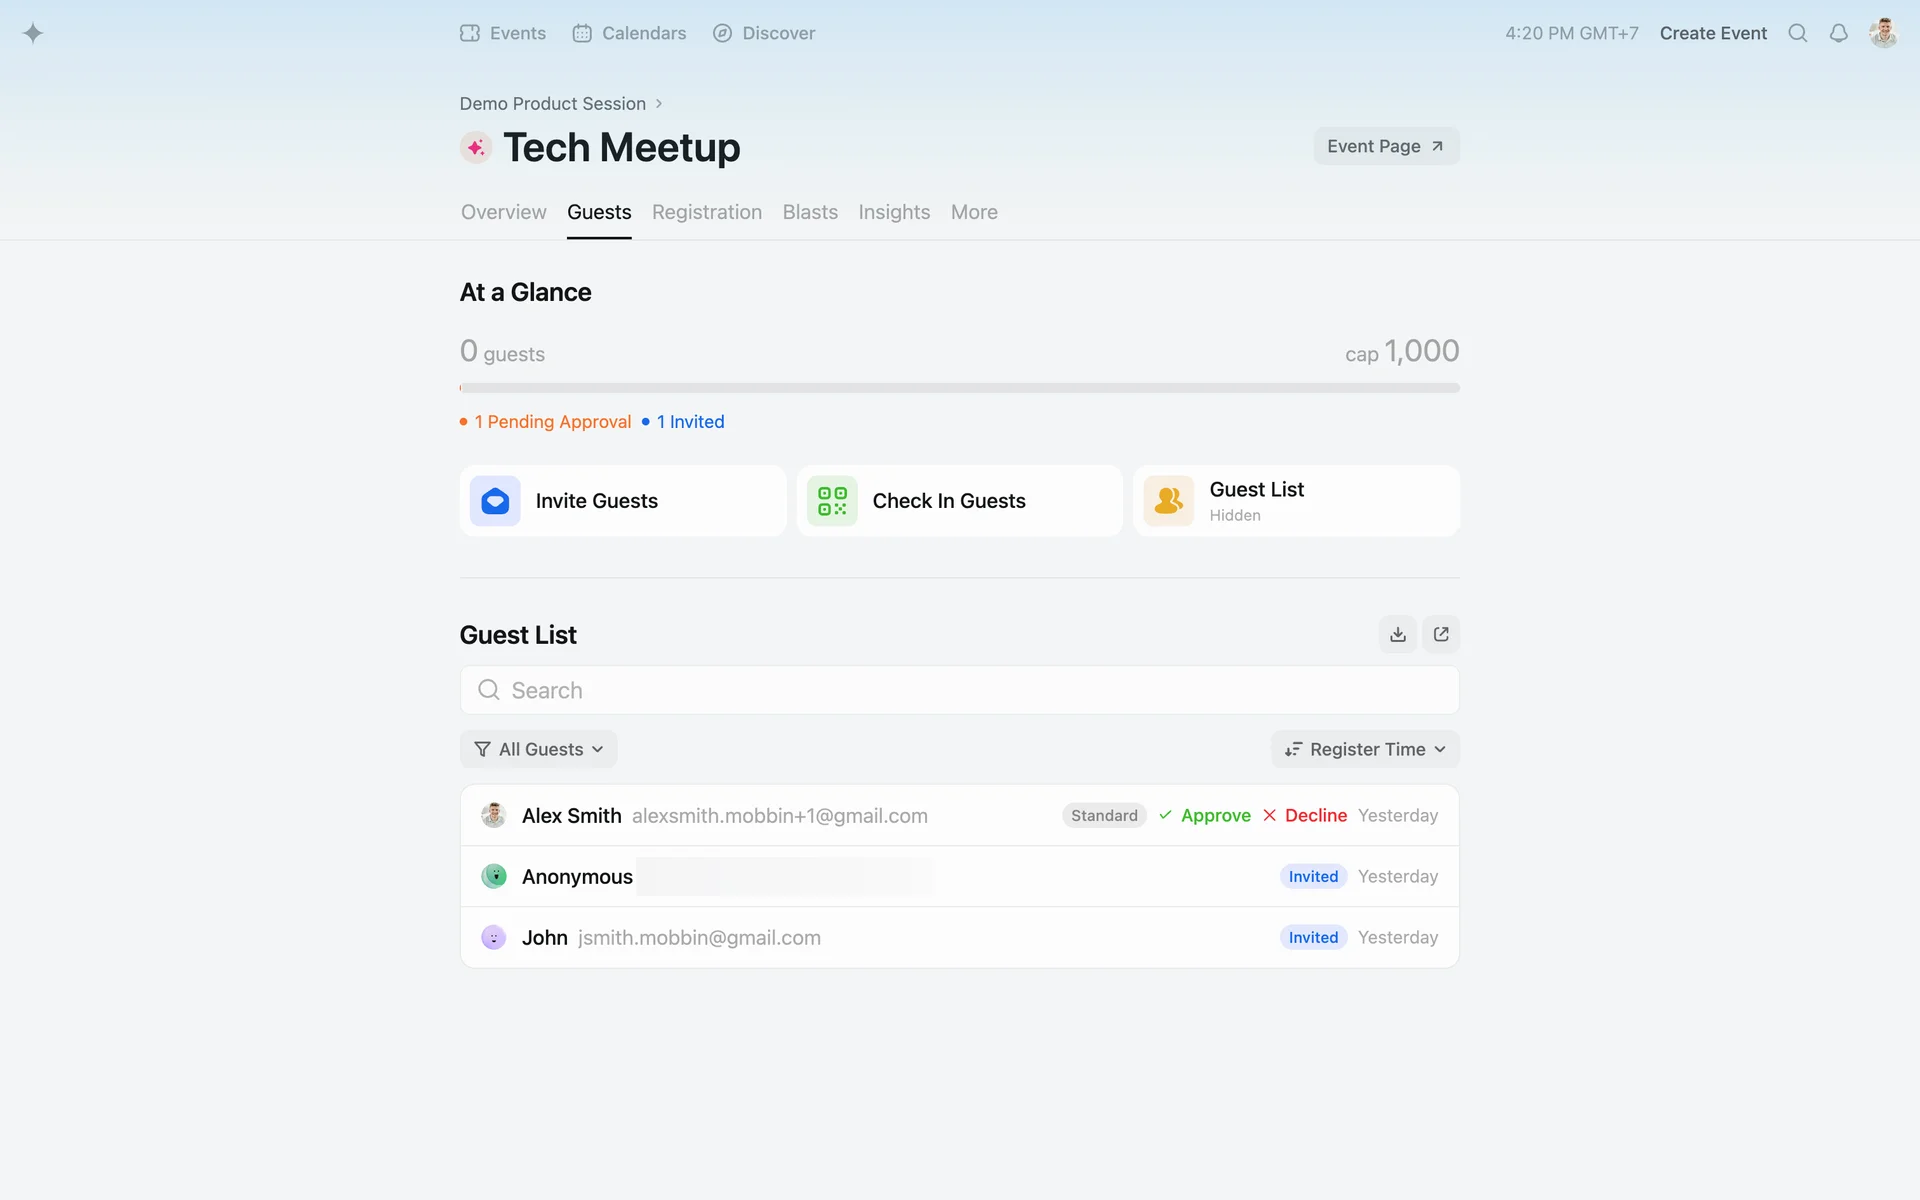Viewport: 1920px width, 1200px height.
Task: Open the notifications bell
Action: pos(1838,33)
